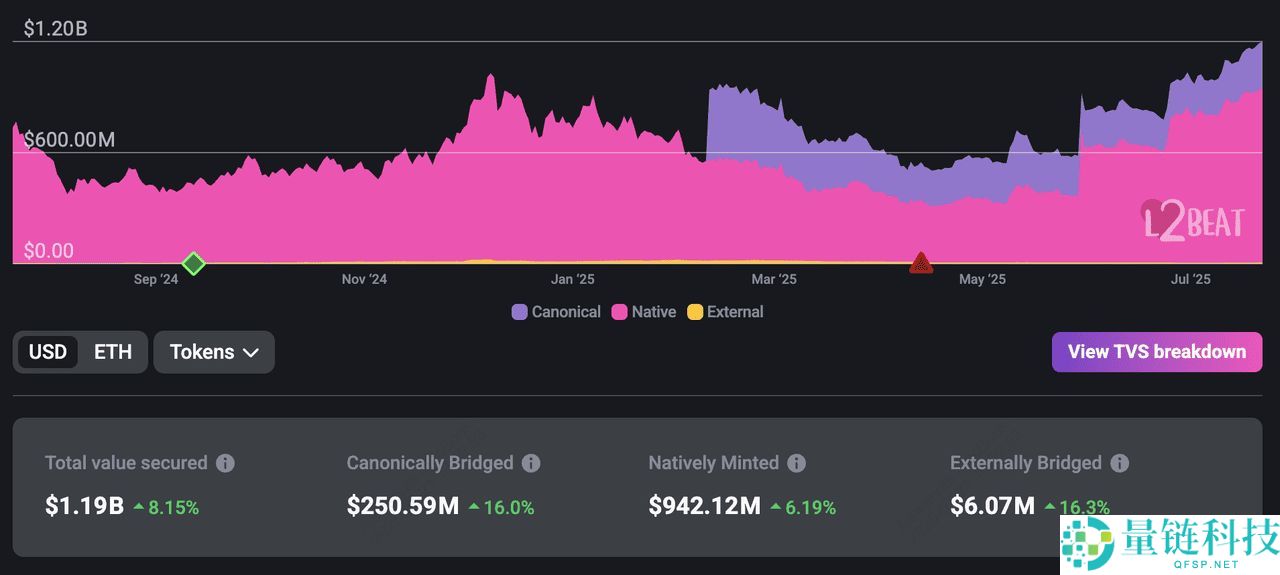The height and width of the screenshot is (575, 1280).
Task: Click the L2BEAT logo watermark
Action: pyautogui.click(x=1193, y=220)
